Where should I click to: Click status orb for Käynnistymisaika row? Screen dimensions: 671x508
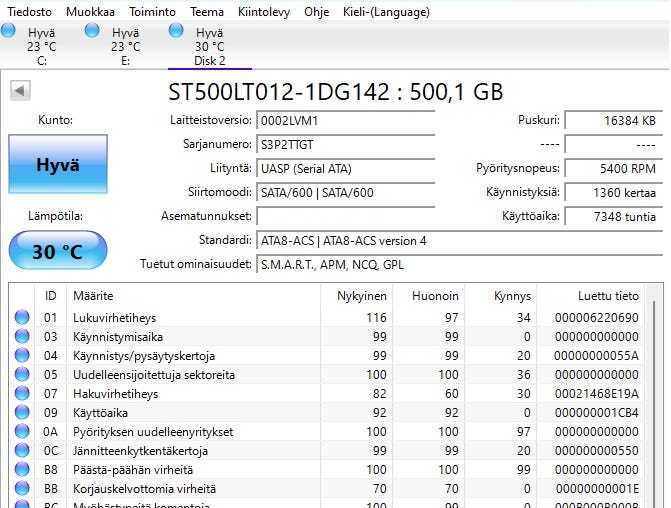(22, 337)
